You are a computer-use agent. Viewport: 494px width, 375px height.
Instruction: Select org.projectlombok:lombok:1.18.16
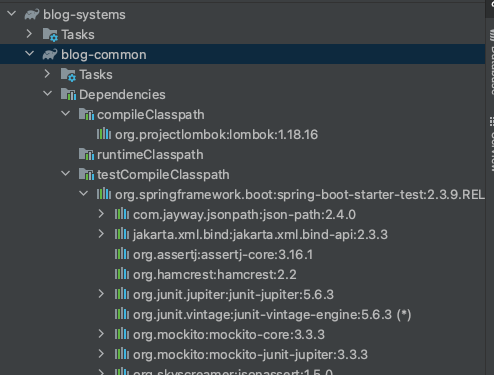pos(216,135)
